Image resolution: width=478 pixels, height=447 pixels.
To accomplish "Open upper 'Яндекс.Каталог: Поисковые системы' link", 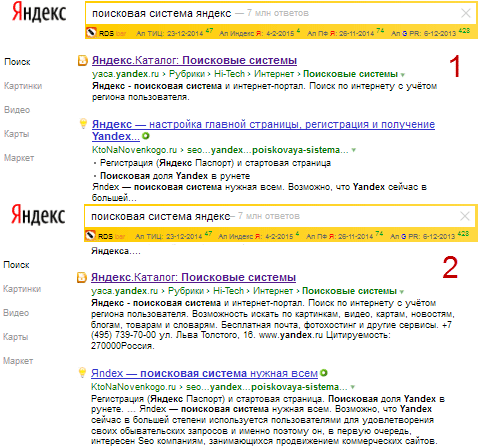I will point(194,60).
